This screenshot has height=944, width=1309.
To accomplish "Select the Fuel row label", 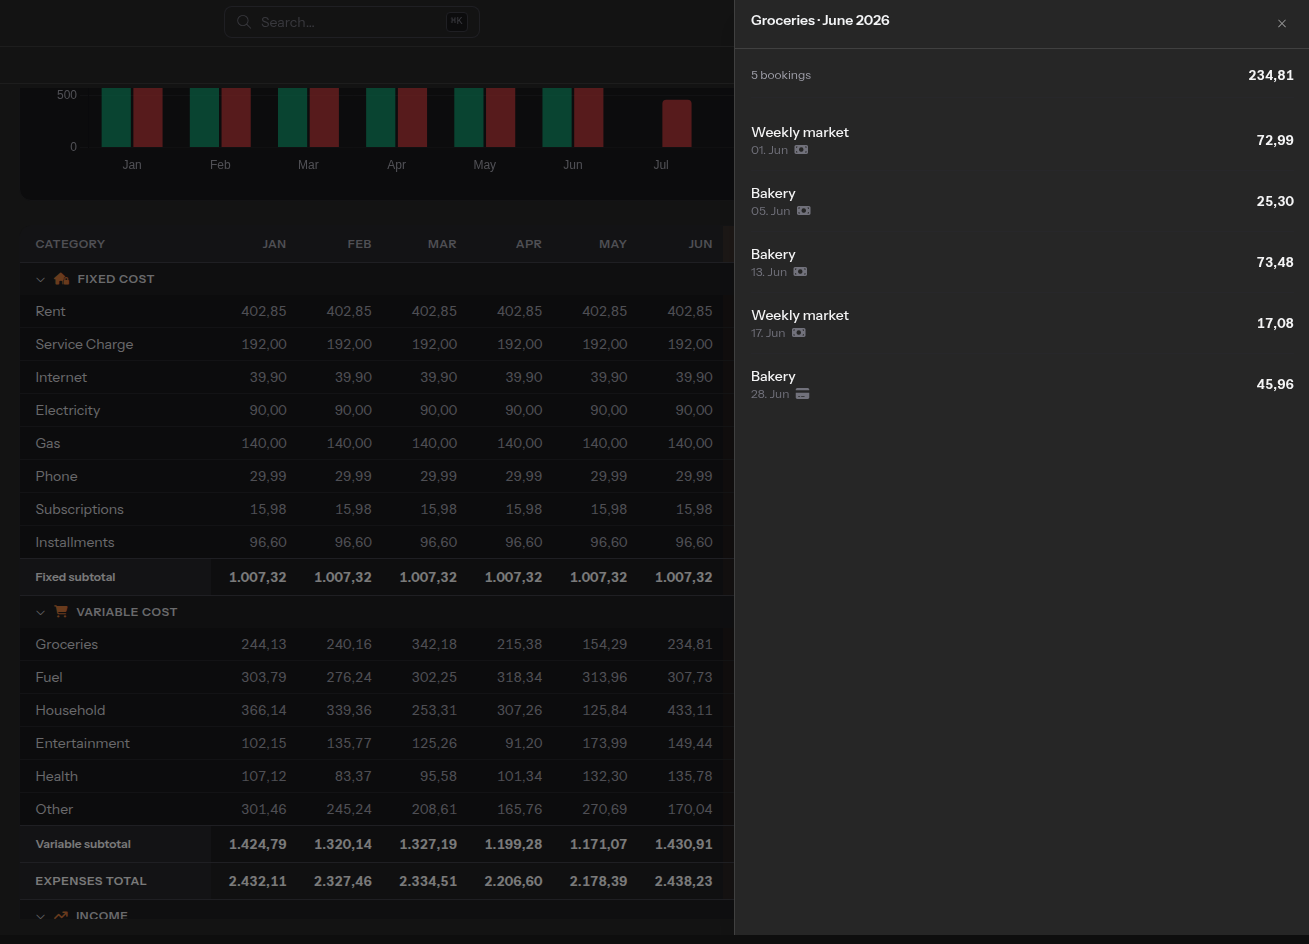I will [x=49, y=677].
